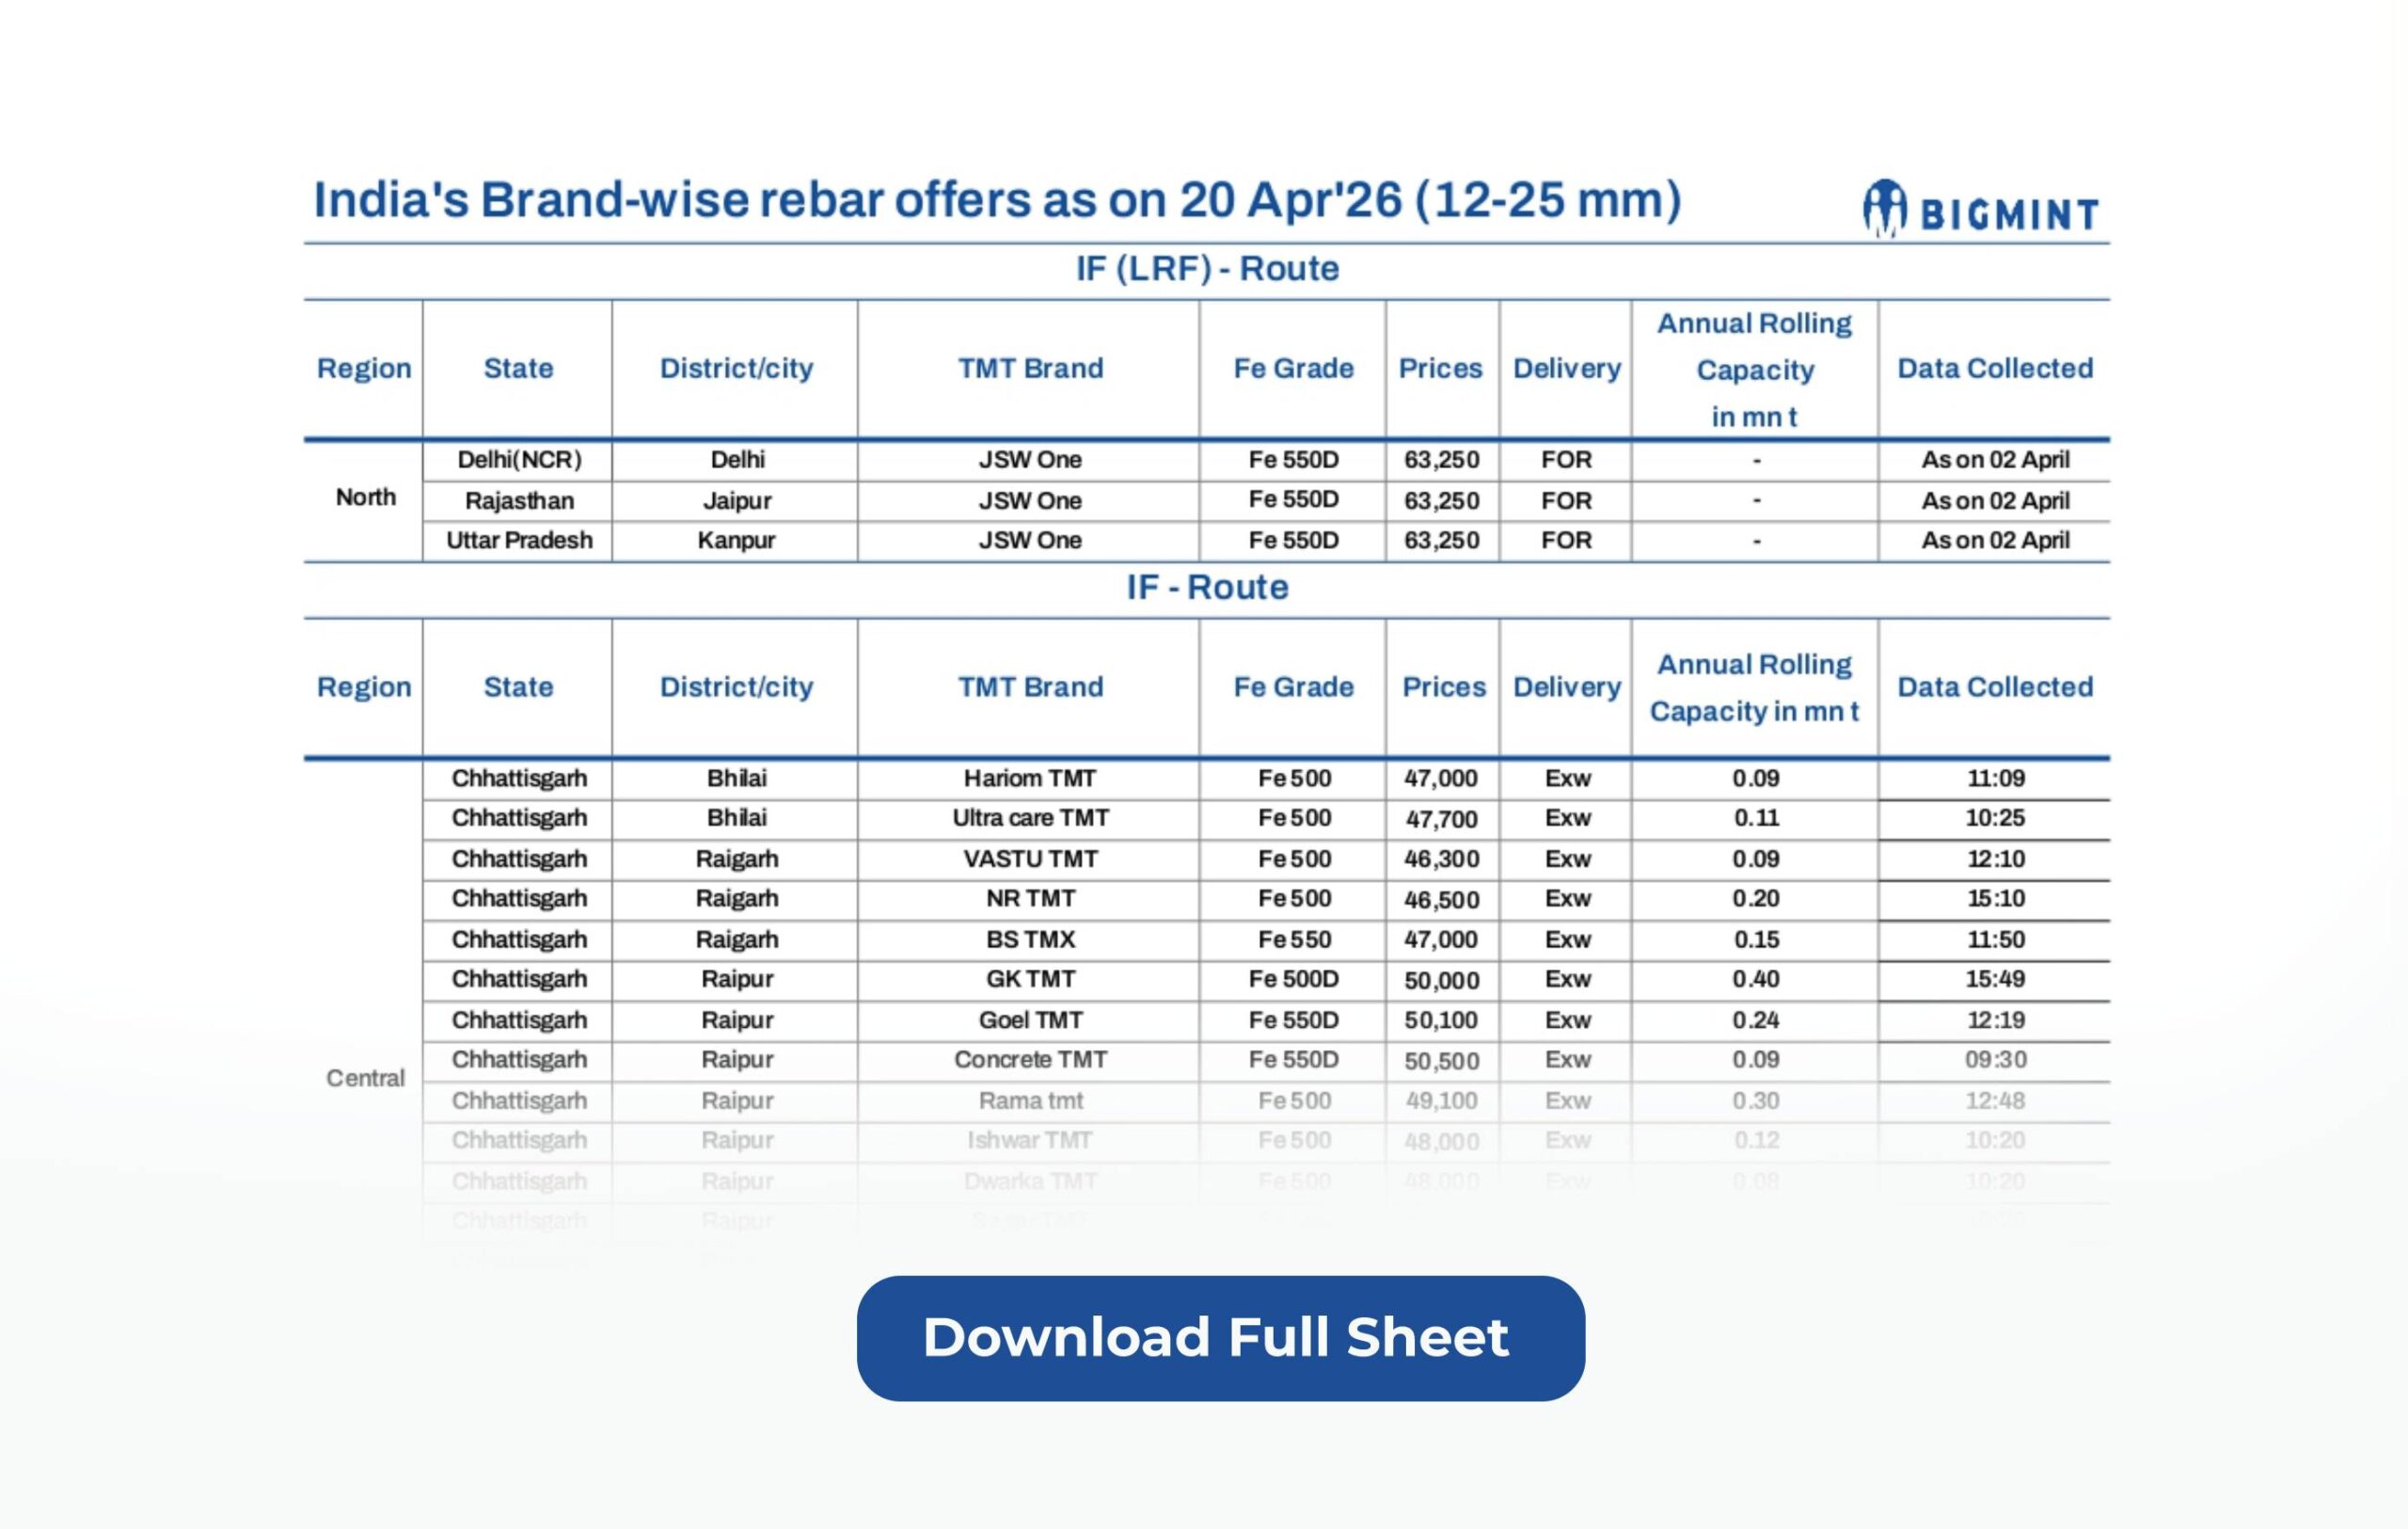
Task: Select the Hariom TMT brand cell
Action: (1029, 778)
